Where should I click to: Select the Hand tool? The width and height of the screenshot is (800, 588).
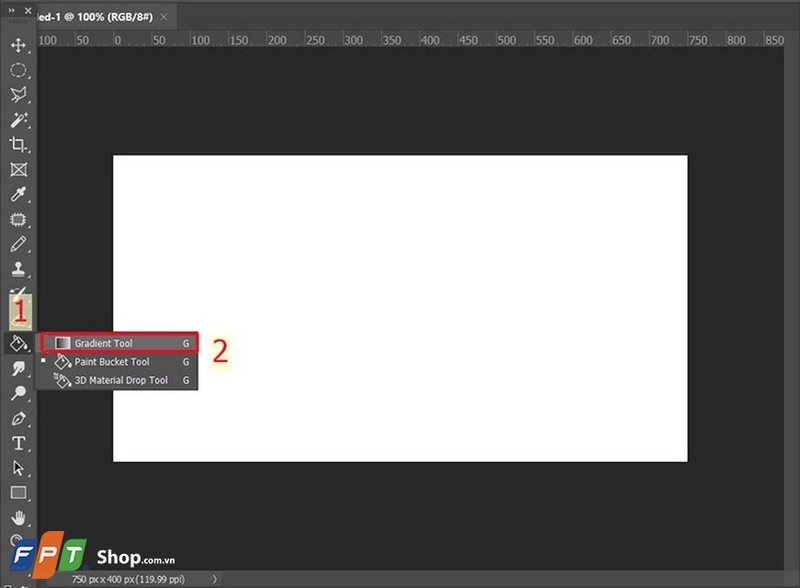pos(18,518)
